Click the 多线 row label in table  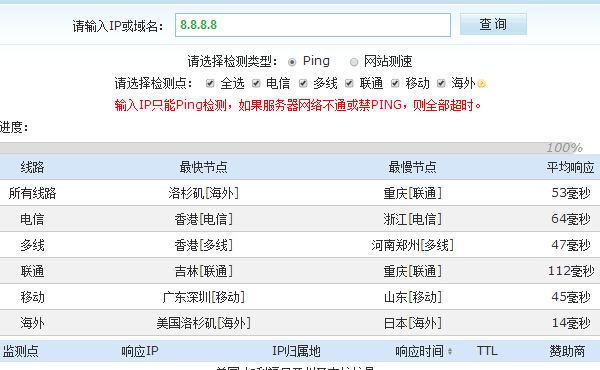32,245
